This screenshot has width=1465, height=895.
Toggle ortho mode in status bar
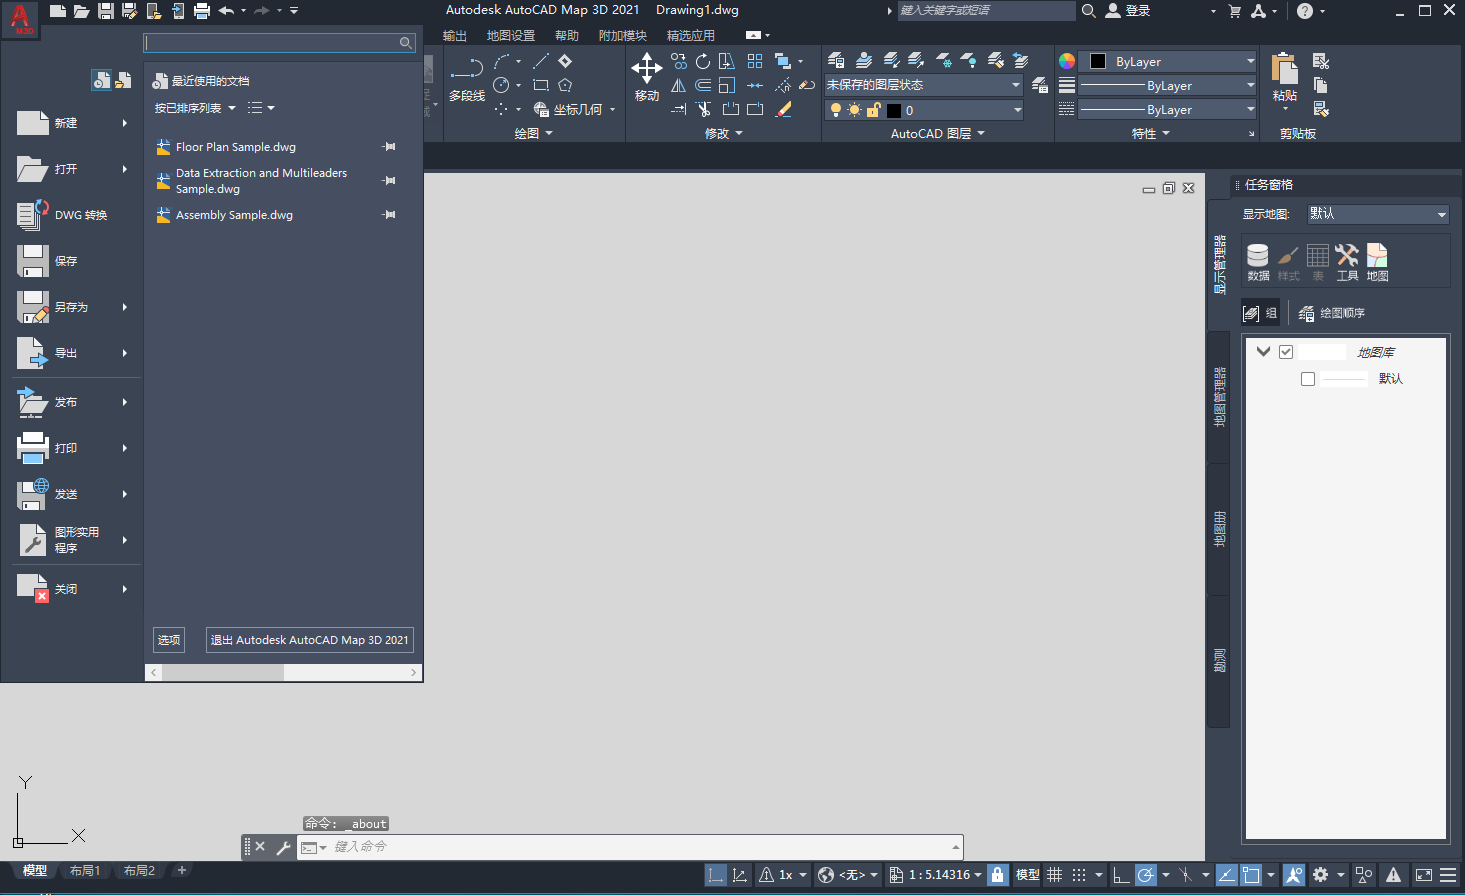click(x=1121, y=875)
